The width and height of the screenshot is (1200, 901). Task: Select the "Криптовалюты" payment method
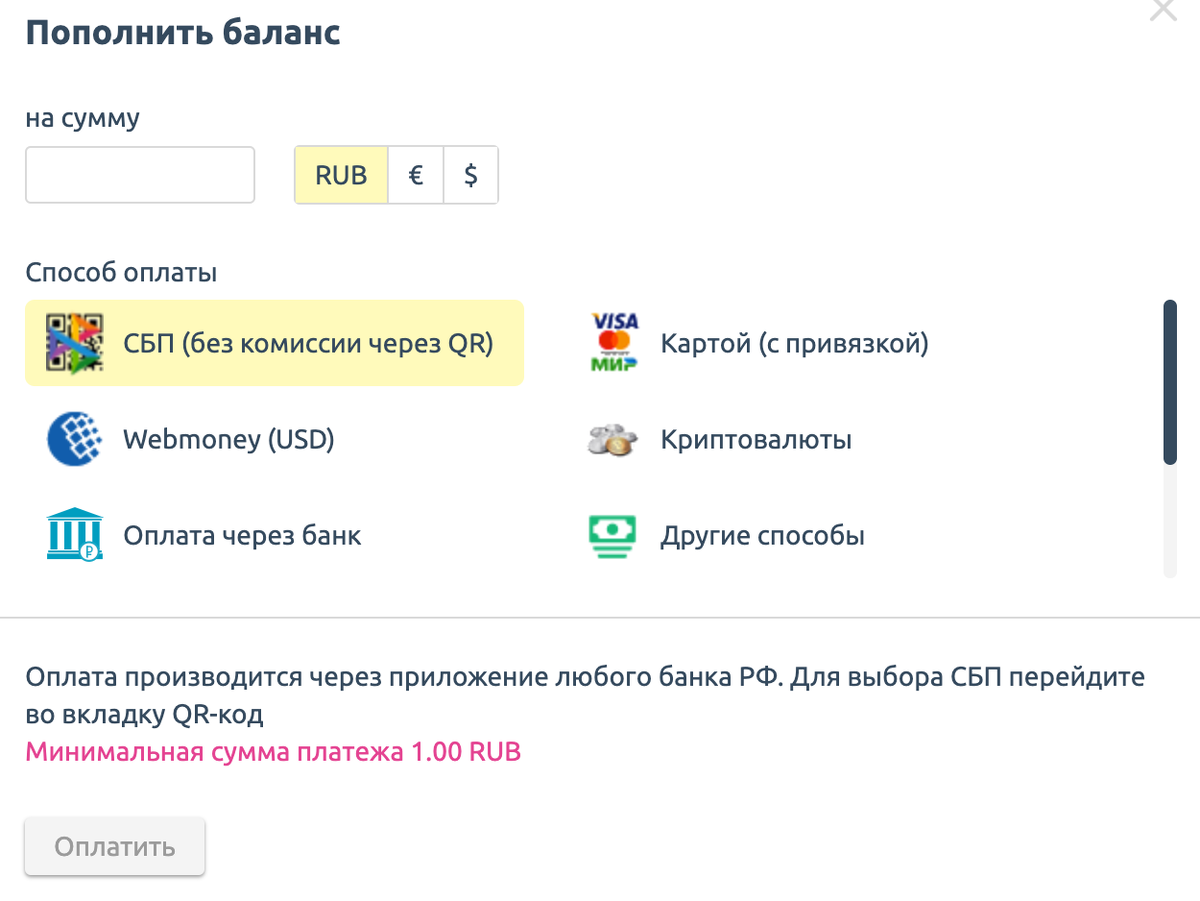[755, 438]
